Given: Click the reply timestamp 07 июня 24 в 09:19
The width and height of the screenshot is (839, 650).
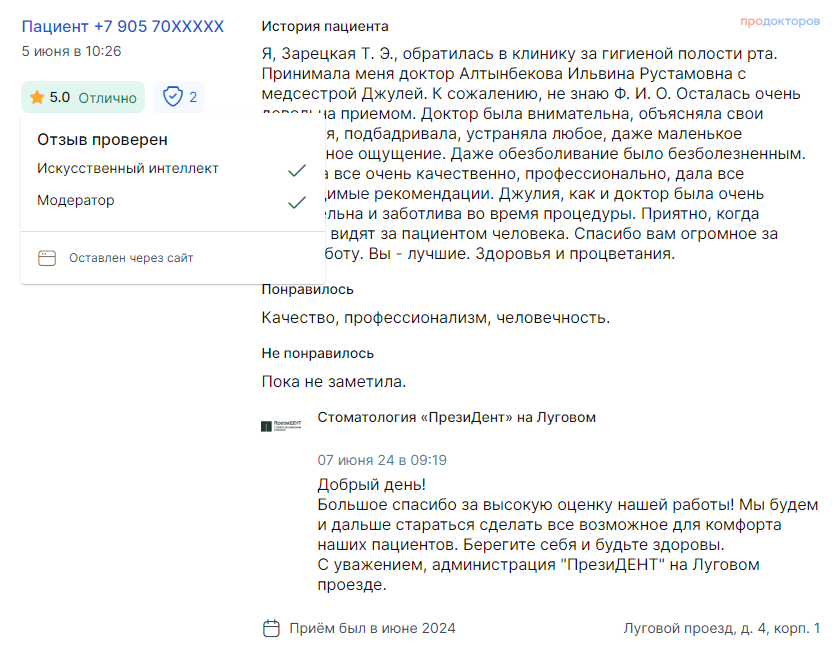Looking at the screenshot, I should coord(382,460).
